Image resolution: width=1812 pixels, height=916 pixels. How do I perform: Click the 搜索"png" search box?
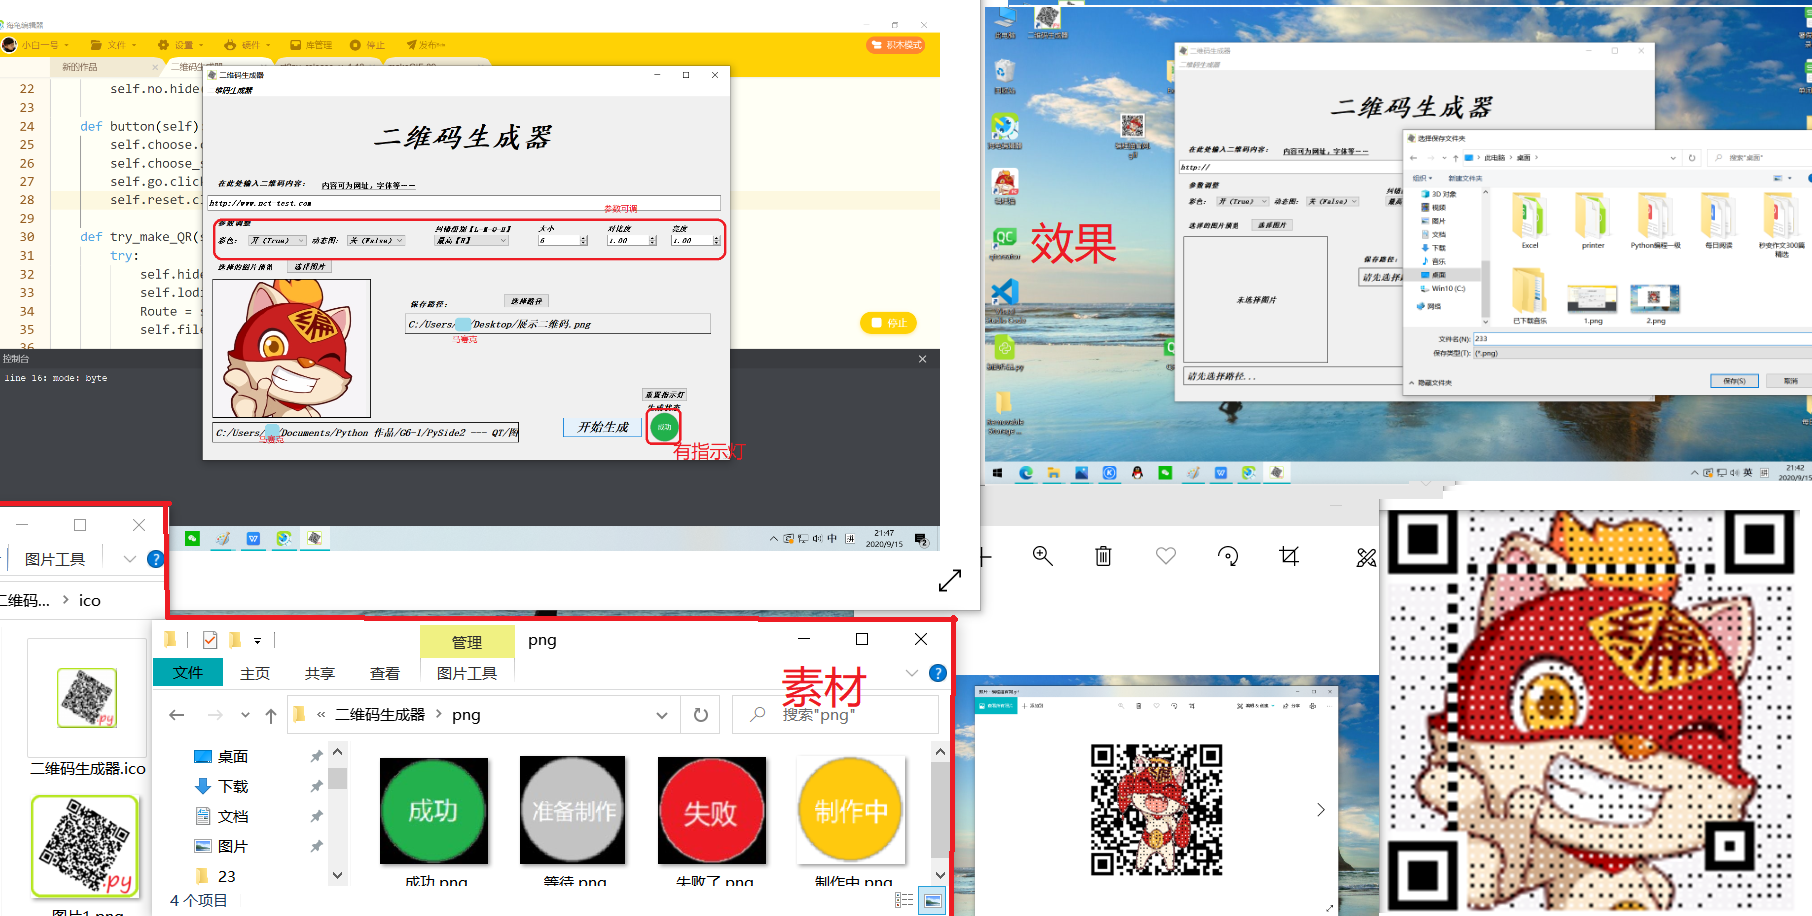(x=835, y=715)
